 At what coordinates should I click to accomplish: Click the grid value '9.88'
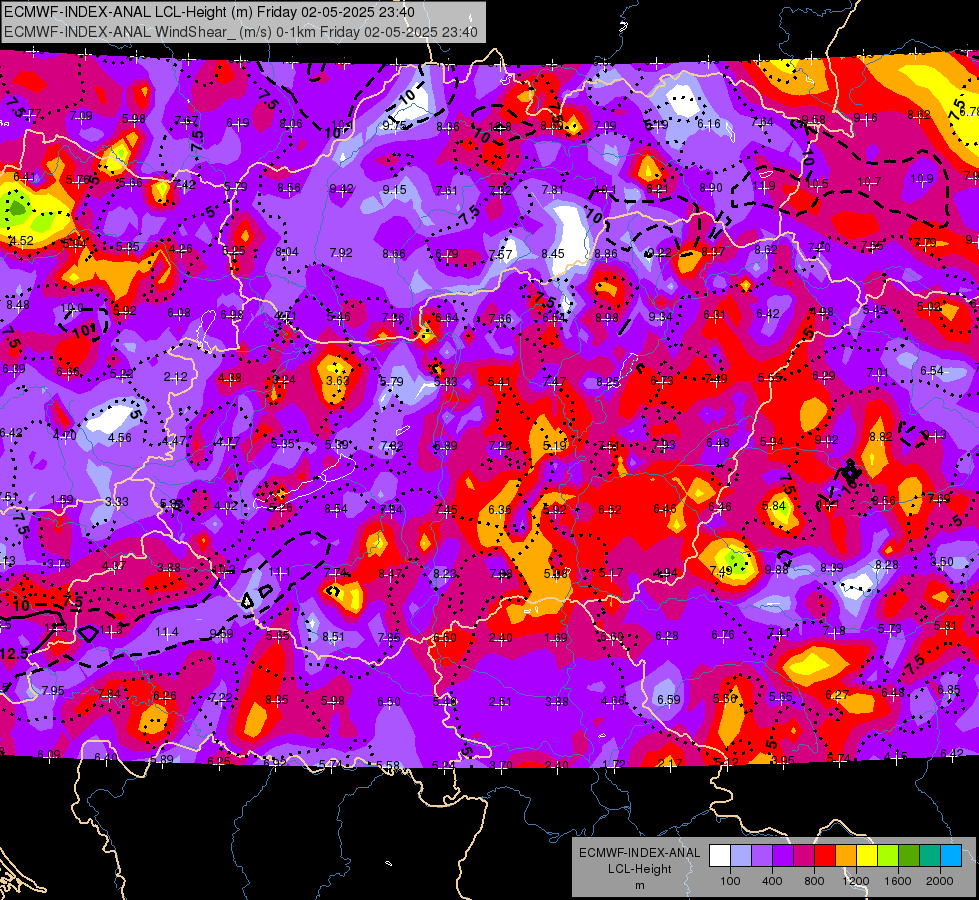[x=777, y=569]
